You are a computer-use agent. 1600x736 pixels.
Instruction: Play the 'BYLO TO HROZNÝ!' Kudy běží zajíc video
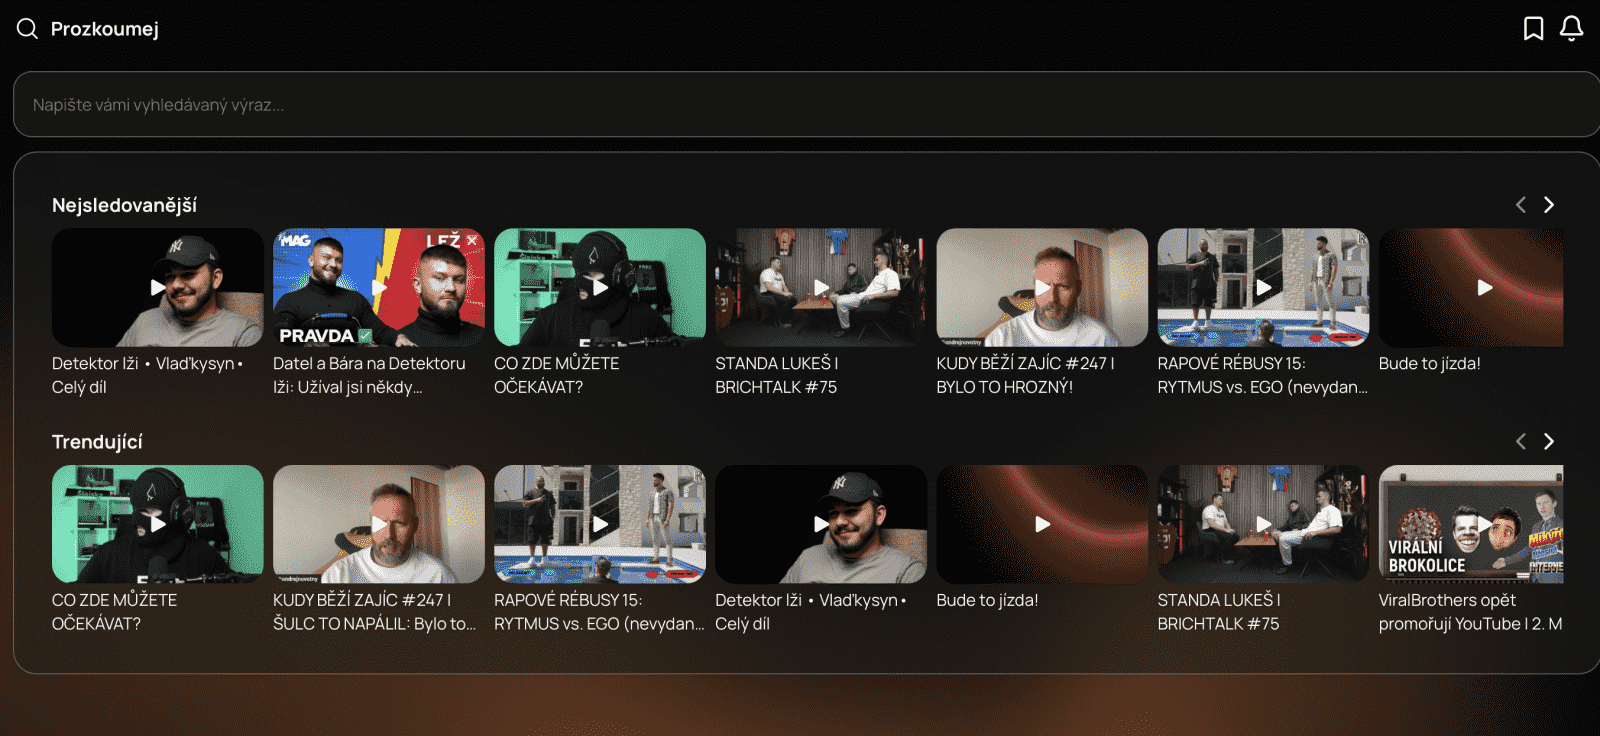pos(1042,288)
